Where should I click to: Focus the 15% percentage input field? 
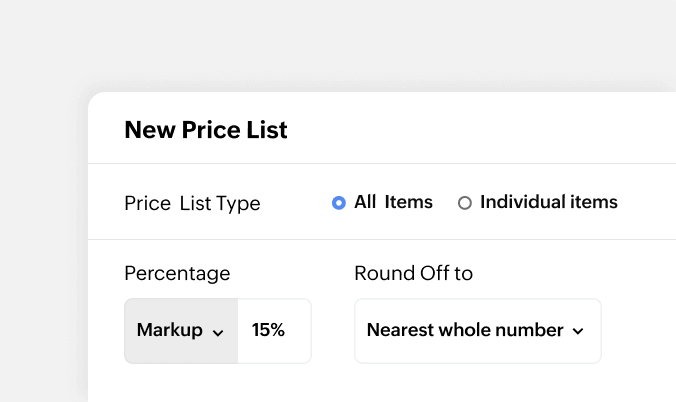pyautogui.click(x=274, y=330)
